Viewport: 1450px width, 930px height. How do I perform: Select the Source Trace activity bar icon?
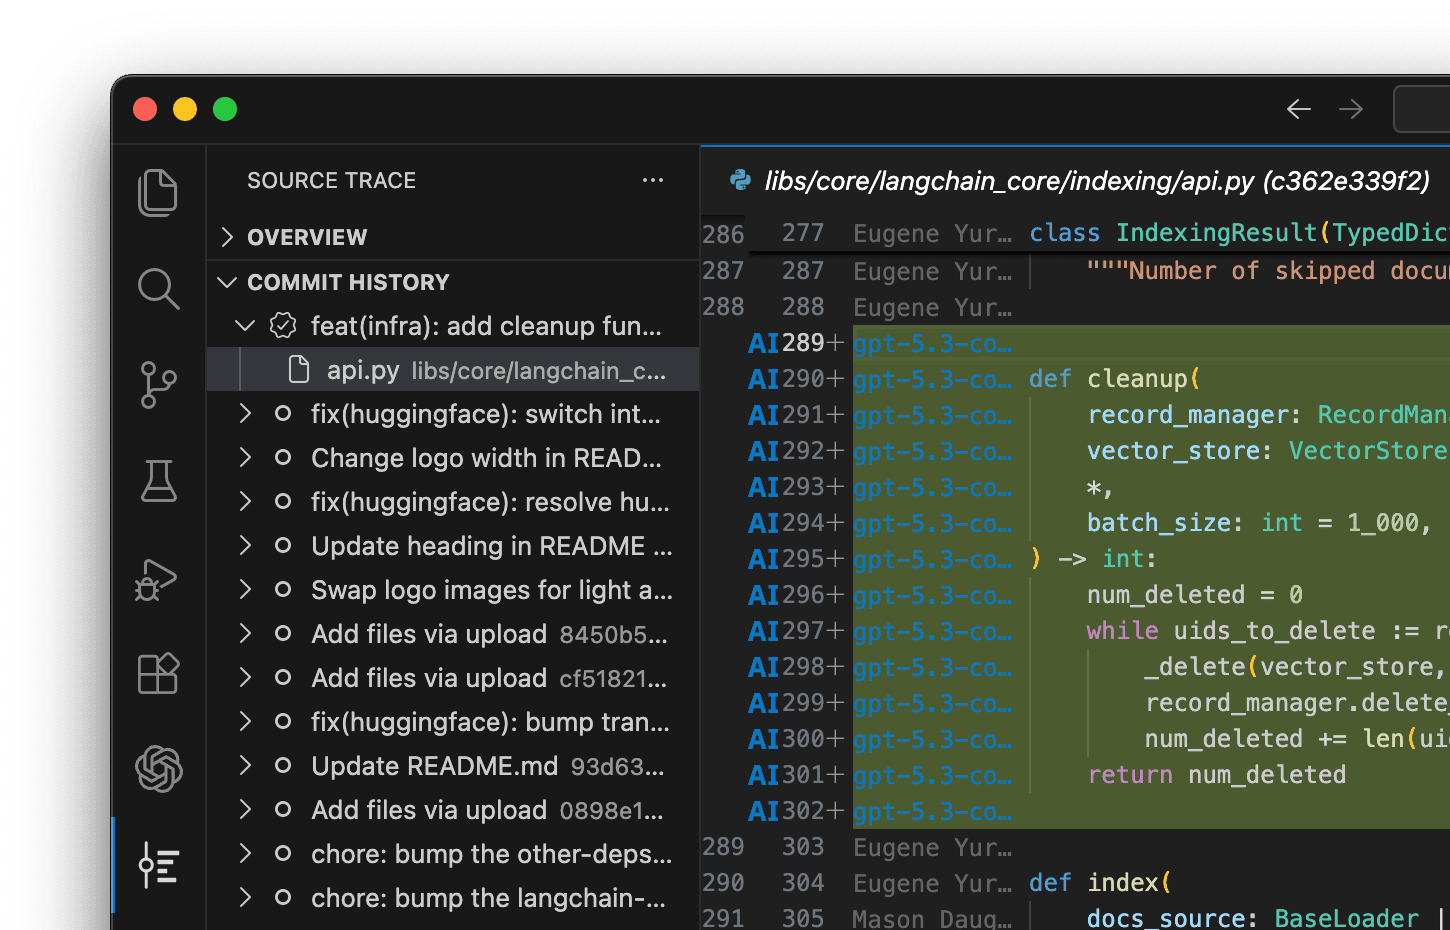pos(158,866)
